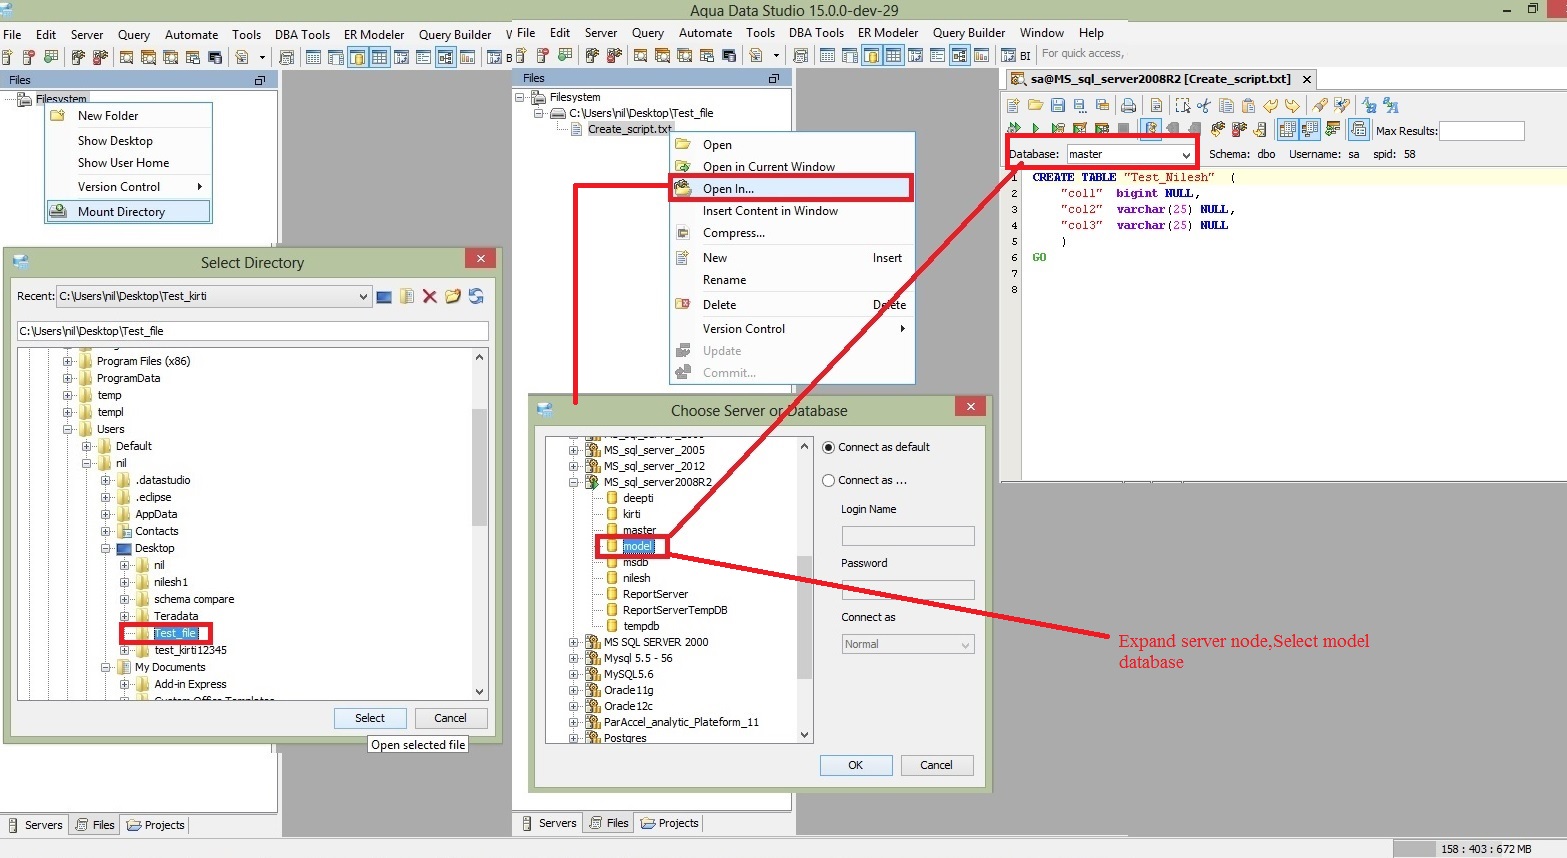Select the sa@MS_sql_server2008R2 script tab
This screenshot has width=1567, height=858.
point(1160,79)
